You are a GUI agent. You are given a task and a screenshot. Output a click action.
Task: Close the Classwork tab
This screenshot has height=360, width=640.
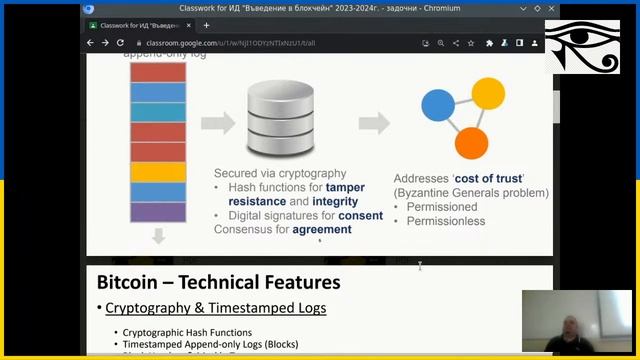(189, 25)
